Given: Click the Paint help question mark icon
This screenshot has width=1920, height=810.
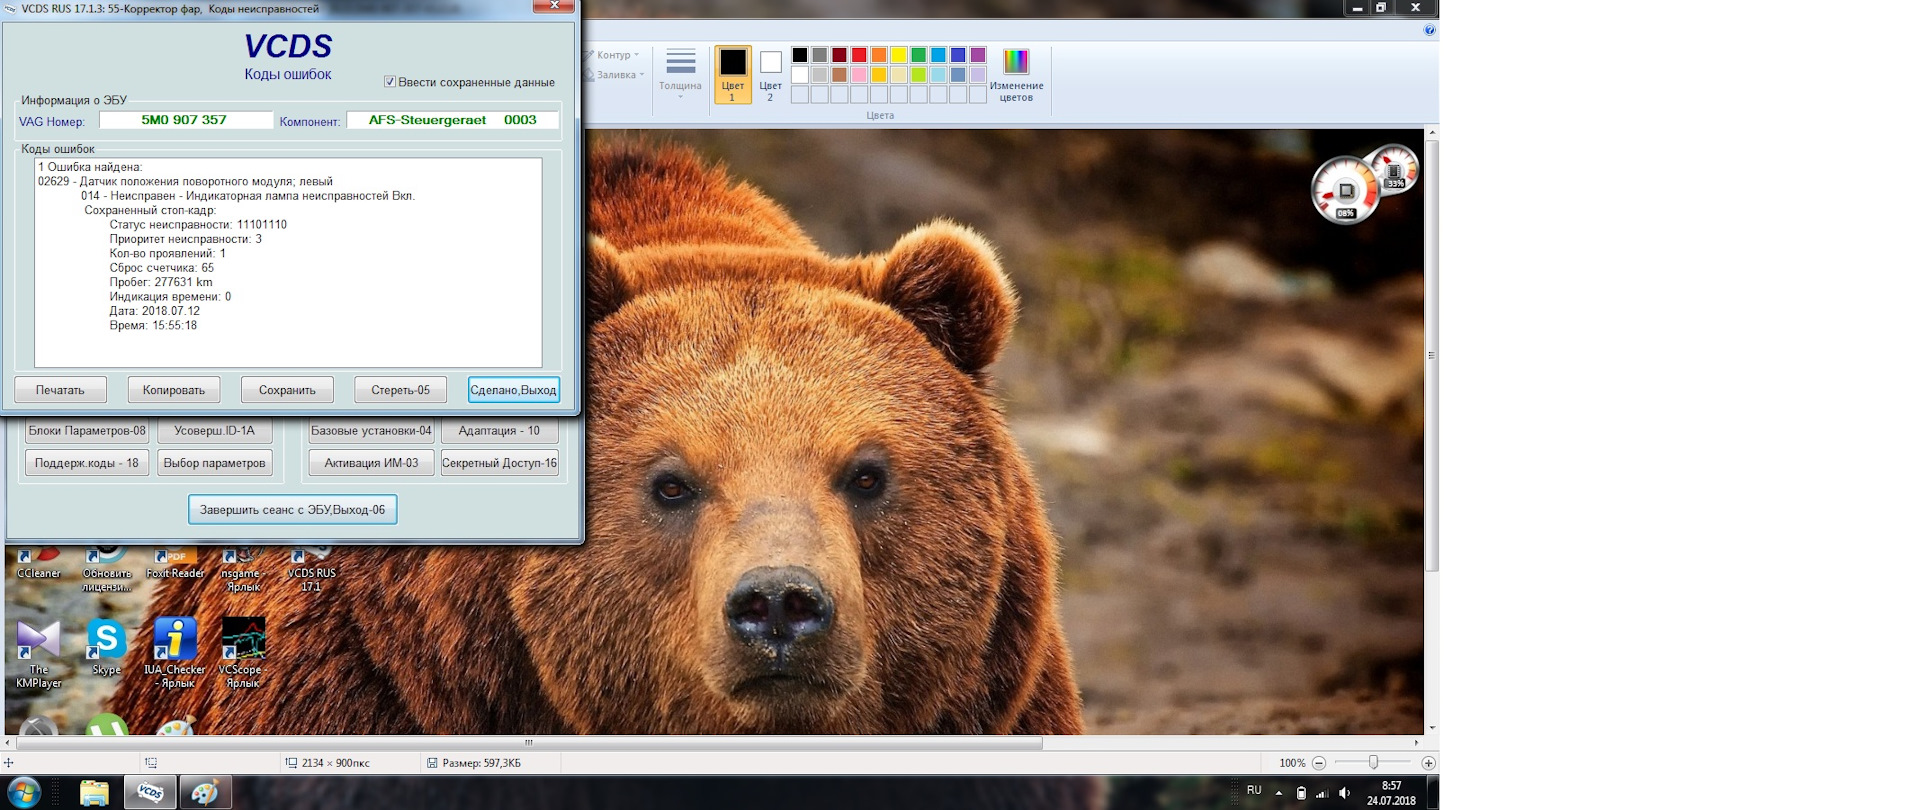Looking at the screenshot, I should pos(1429,30).
